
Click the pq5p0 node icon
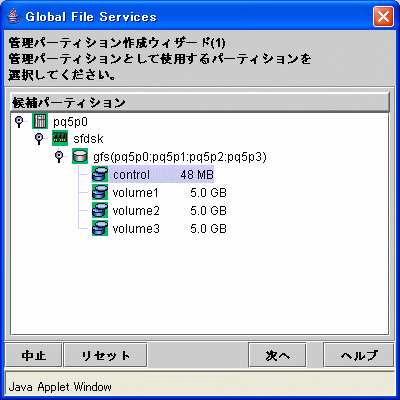pyautogui.click(x=40, y=121)
